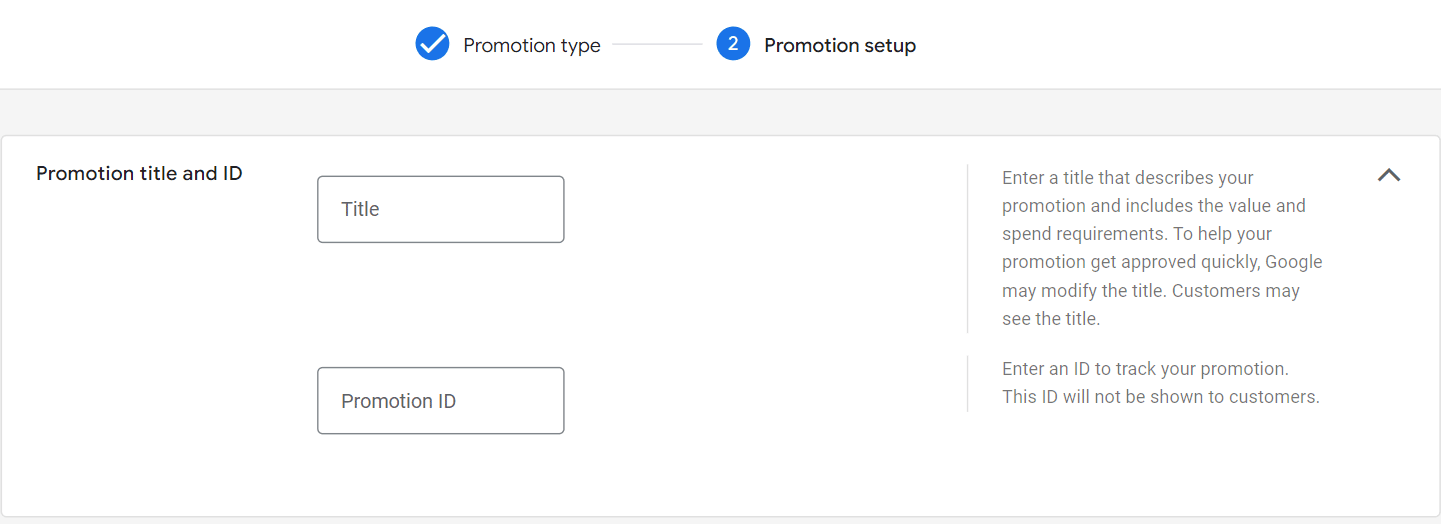Click 'This ID will not be shown' sentence

click(1161, 397)
